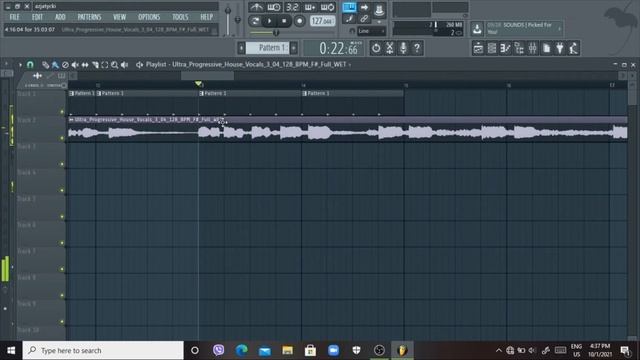Select the Slip tool in playlist

pos(85,64)
